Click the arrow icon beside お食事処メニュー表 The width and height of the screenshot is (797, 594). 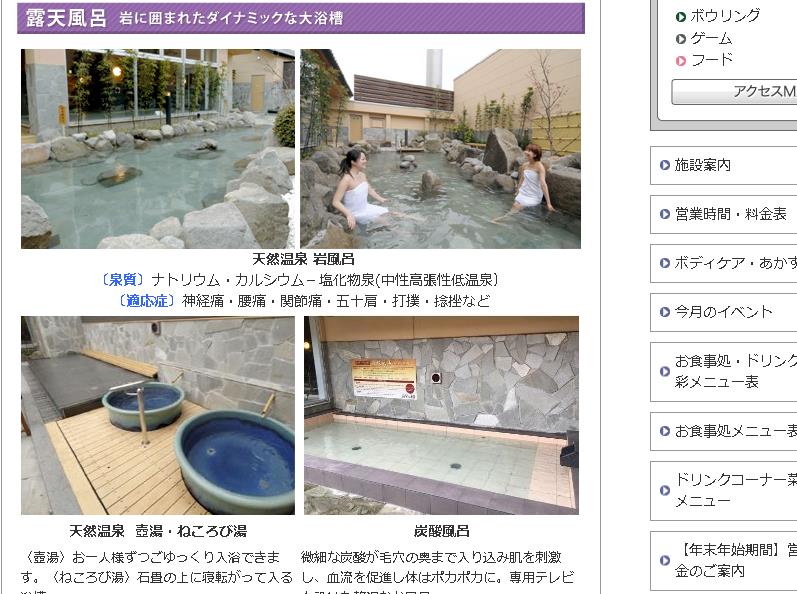[664, 431]
